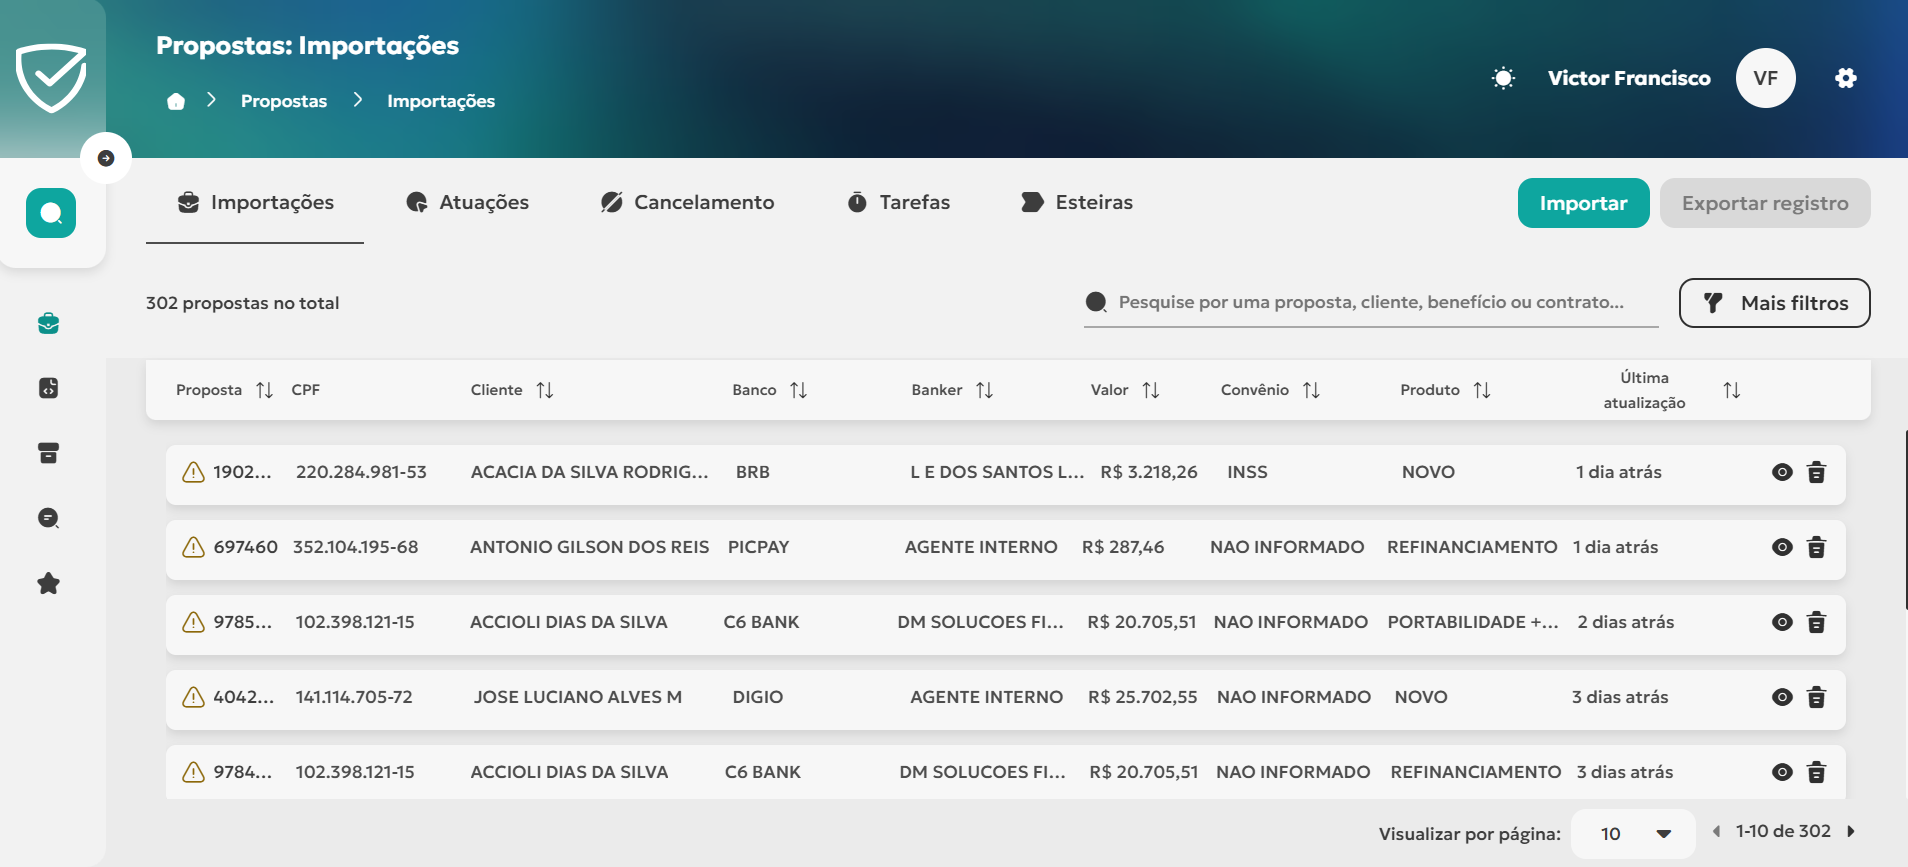The height and width of the screenshot is (867, 1908).
Task: Expand the sidebar with the arrow button
Action: pos(106,158)
